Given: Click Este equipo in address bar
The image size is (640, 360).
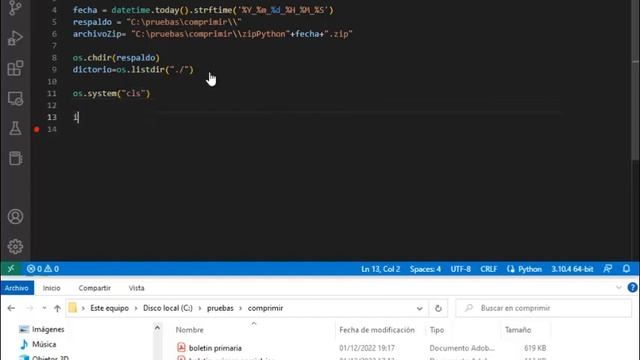Looking at the screenshot, I should click(109, 308).
